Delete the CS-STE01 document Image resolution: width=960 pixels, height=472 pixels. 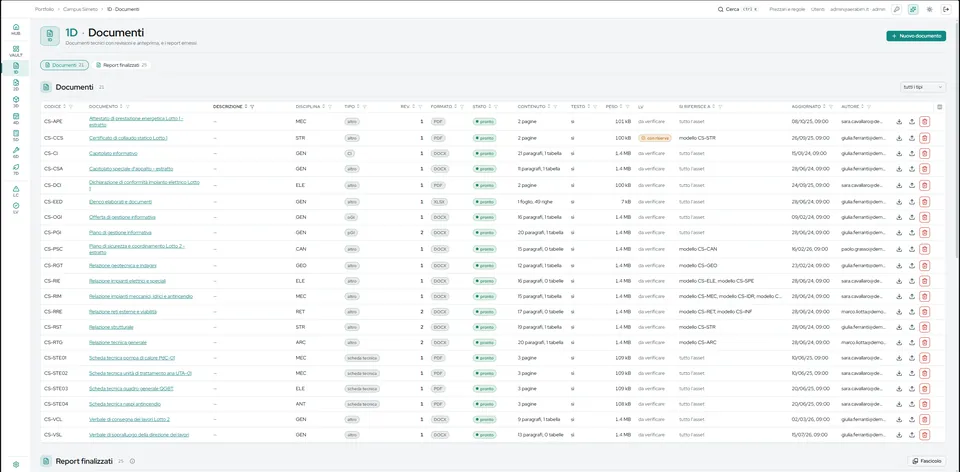(x=924, y=358)
